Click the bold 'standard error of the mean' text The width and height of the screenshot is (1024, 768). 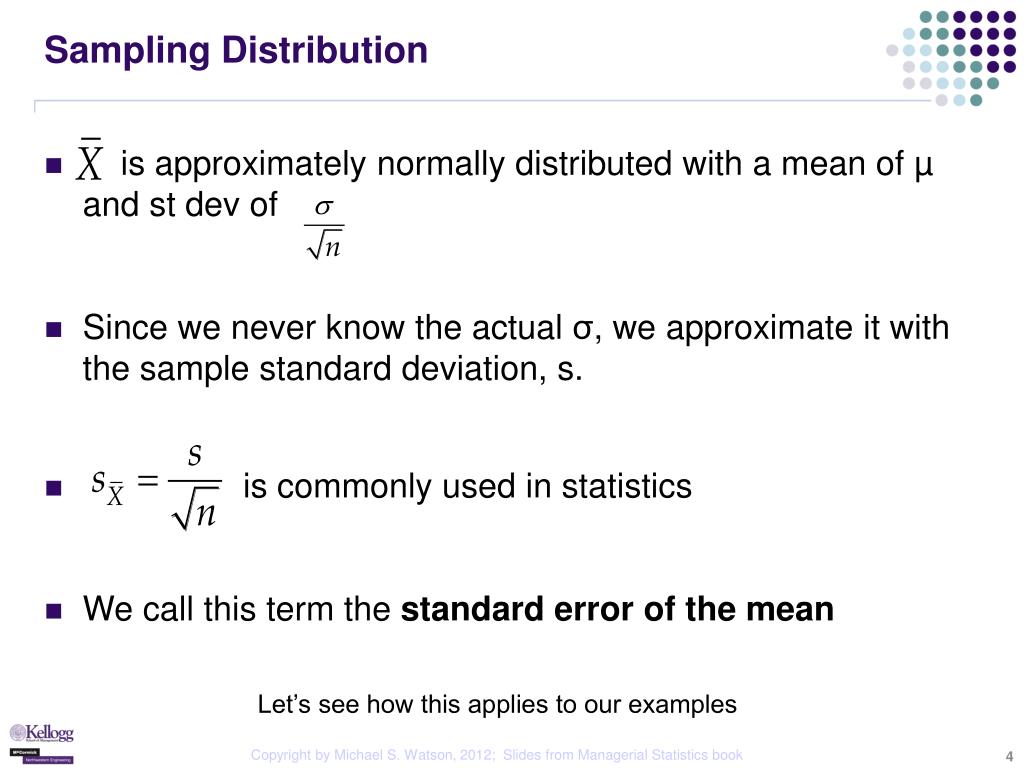pos(617,609)
